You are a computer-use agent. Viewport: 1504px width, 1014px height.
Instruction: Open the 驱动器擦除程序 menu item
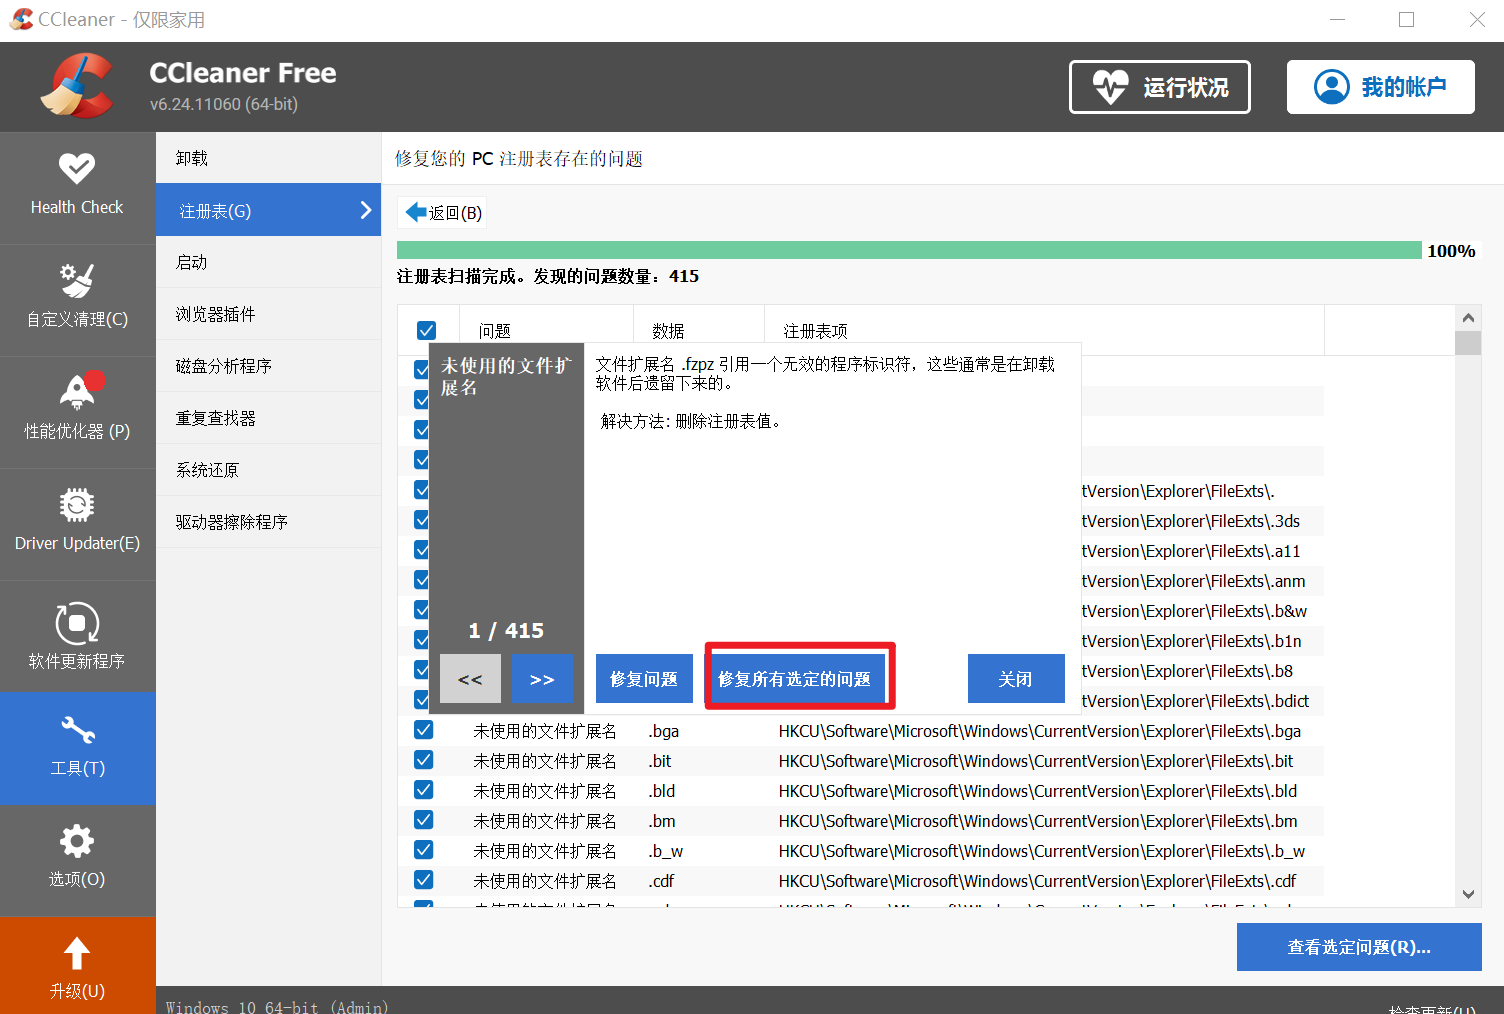coord(268,522)
